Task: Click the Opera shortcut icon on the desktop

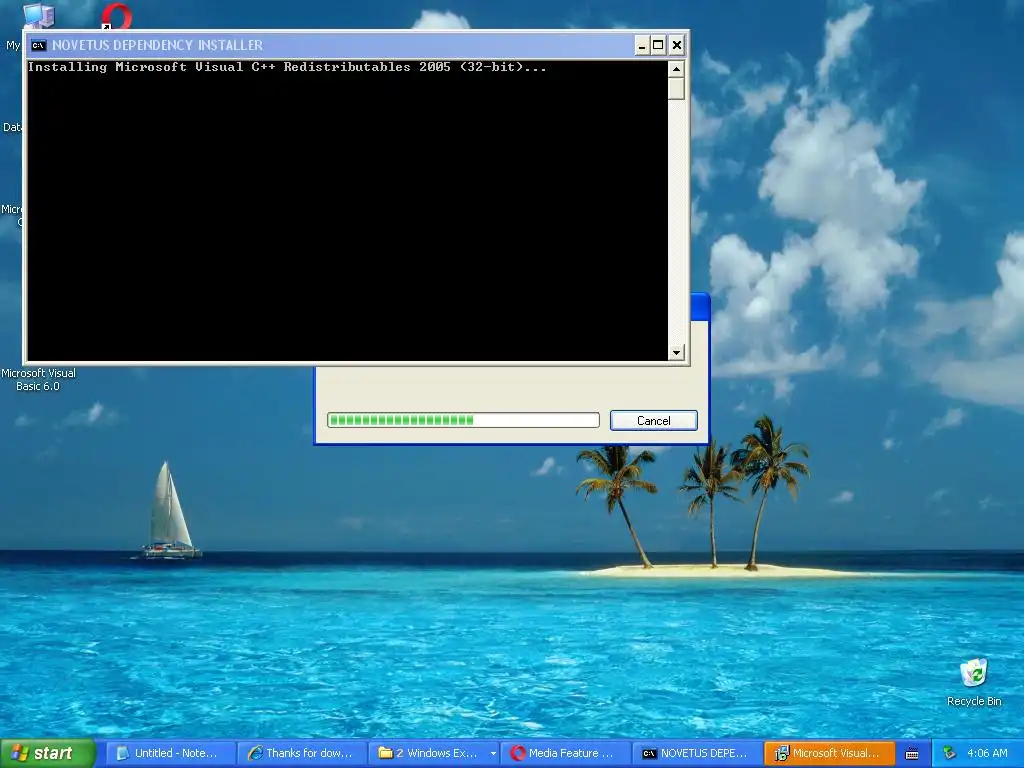Action: [116, 16]
